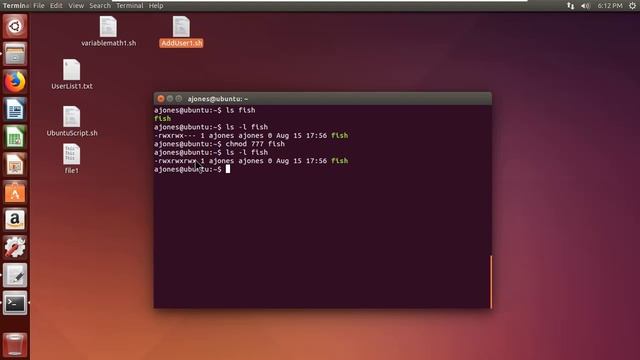Open LibreOffice Impress from launcher
Screen dimensions: 640x360
(15, 164)
